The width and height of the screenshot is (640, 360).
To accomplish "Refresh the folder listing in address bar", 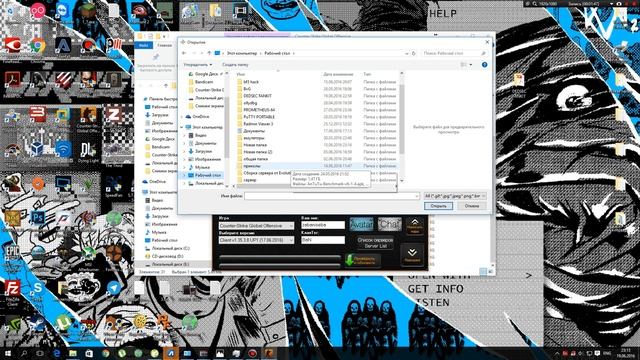I will pos(413,53).
